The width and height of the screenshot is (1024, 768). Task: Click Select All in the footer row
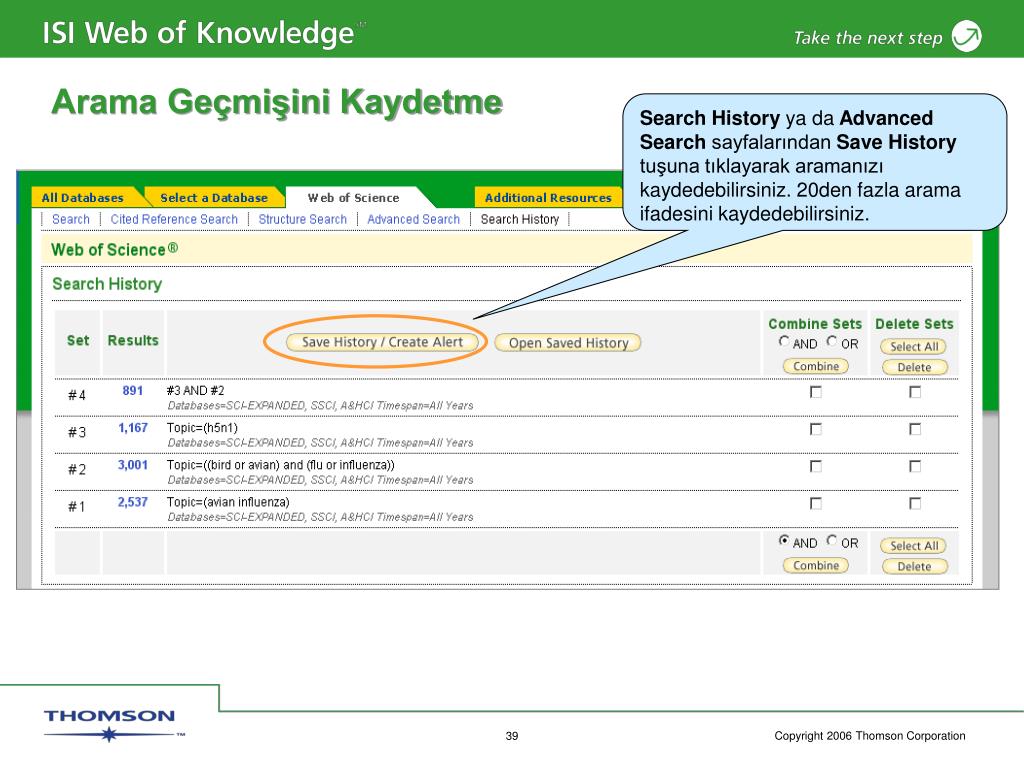coord(914,546)
